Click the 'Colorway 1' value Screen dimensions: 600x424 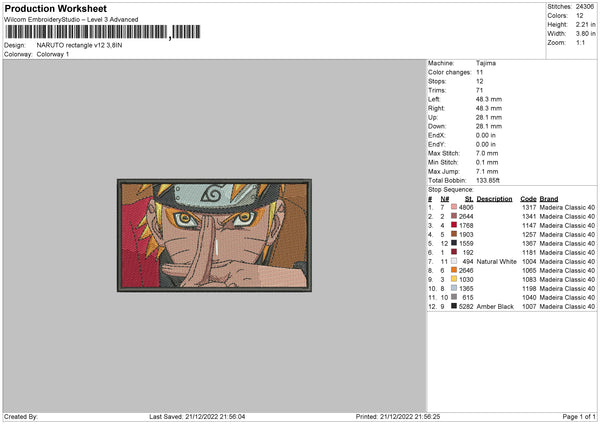point(53,54)
